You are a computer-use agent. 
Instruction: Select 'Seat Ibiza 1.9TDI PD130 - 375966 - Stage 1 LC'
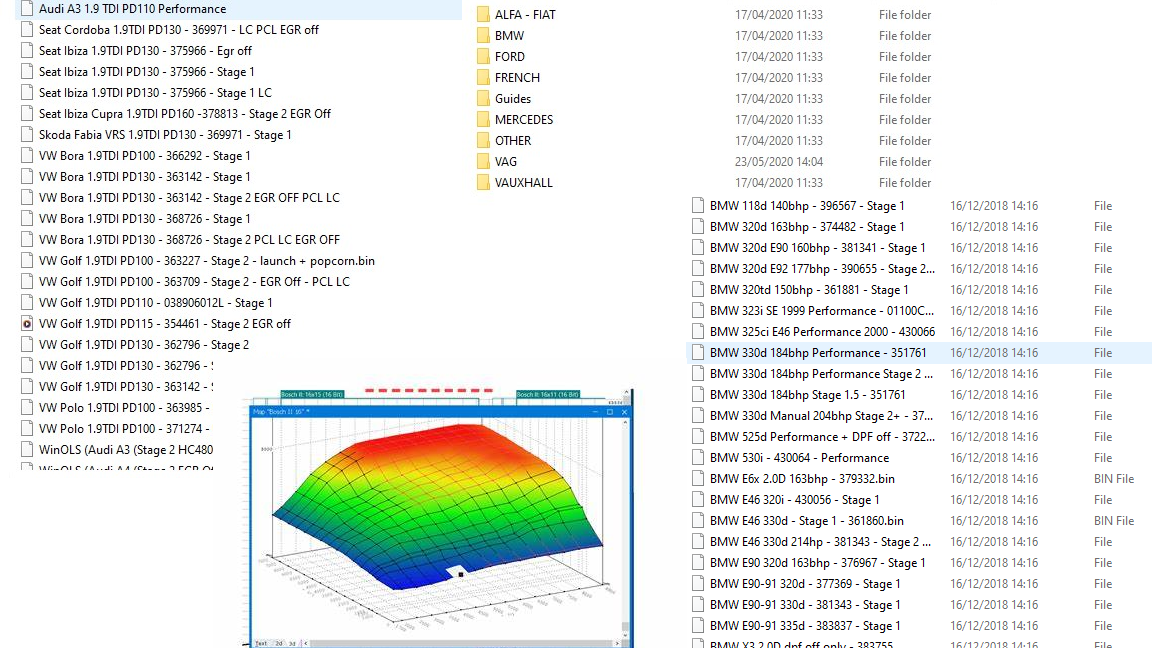[x=155, y=93]
